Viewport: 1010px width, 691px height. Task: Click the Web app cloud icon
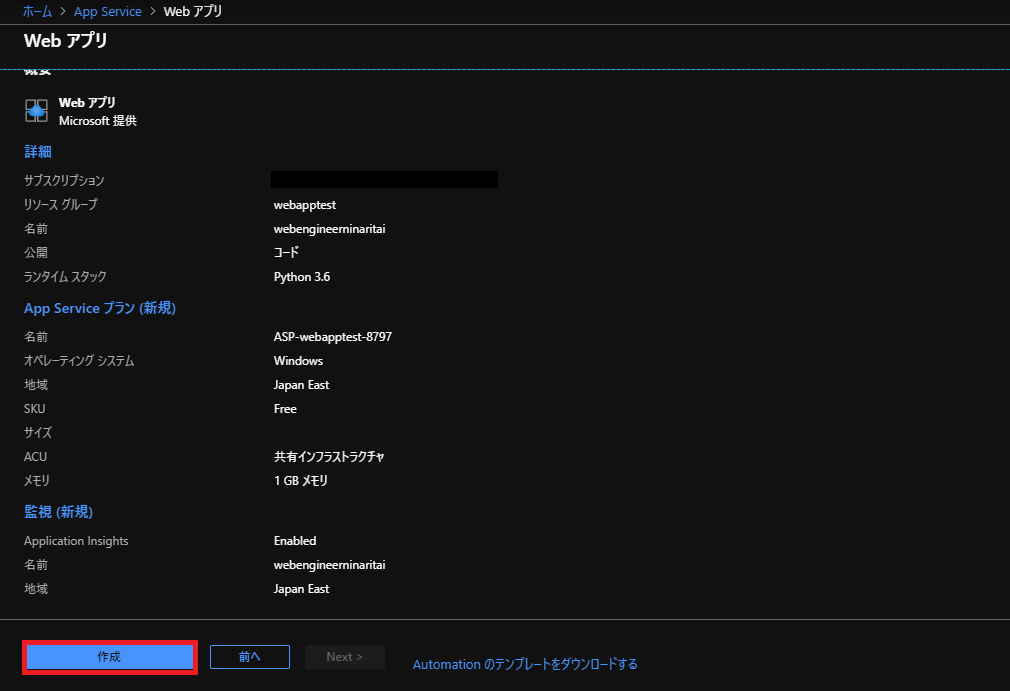[x=36, y=111]
